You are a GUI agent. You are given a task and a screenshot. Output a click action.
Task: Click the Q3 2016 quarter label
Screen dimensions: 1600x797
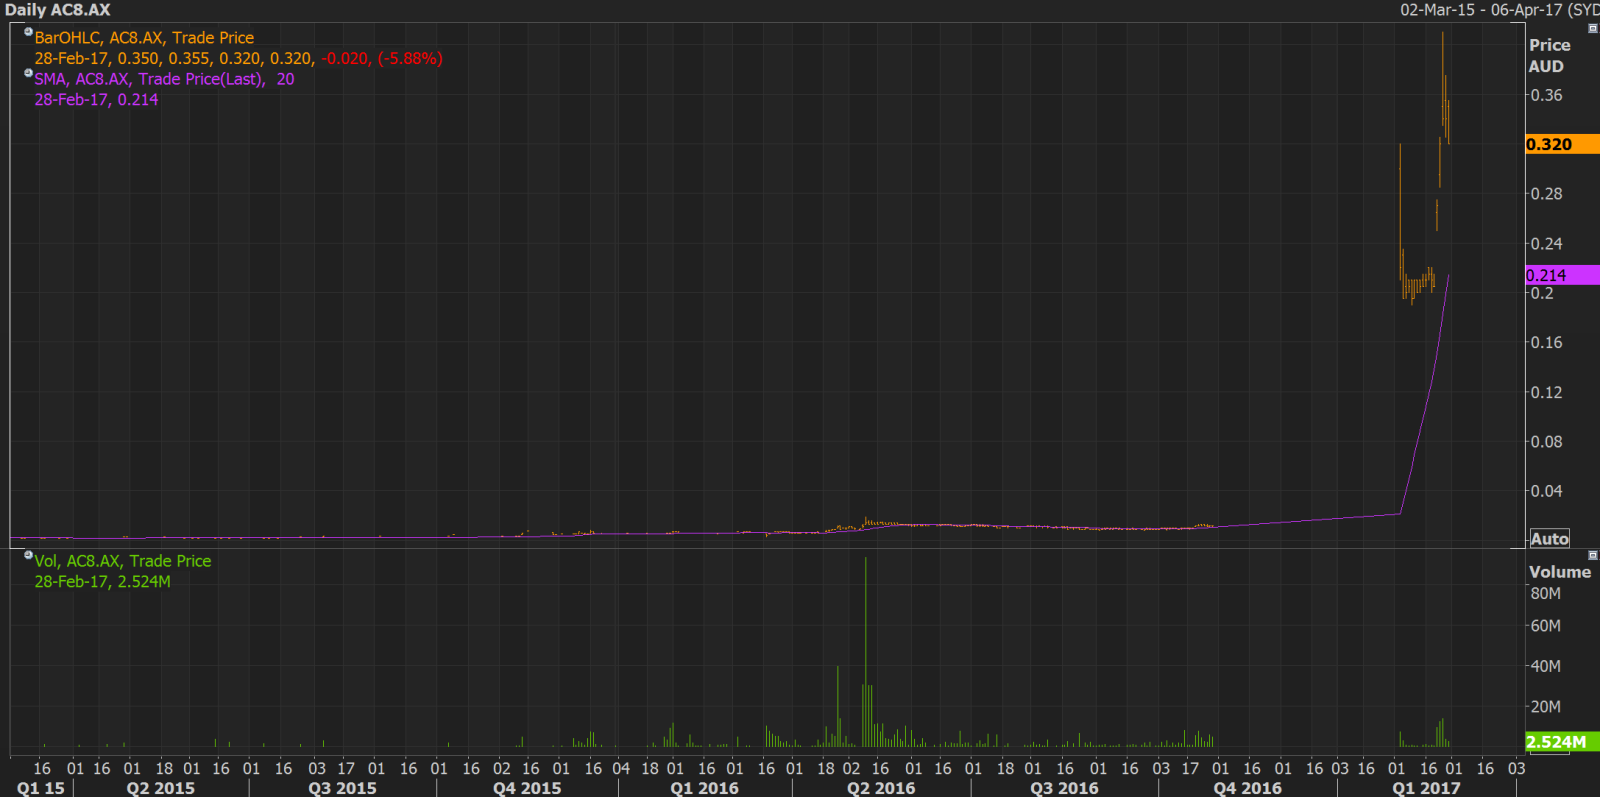point(1064,788)
